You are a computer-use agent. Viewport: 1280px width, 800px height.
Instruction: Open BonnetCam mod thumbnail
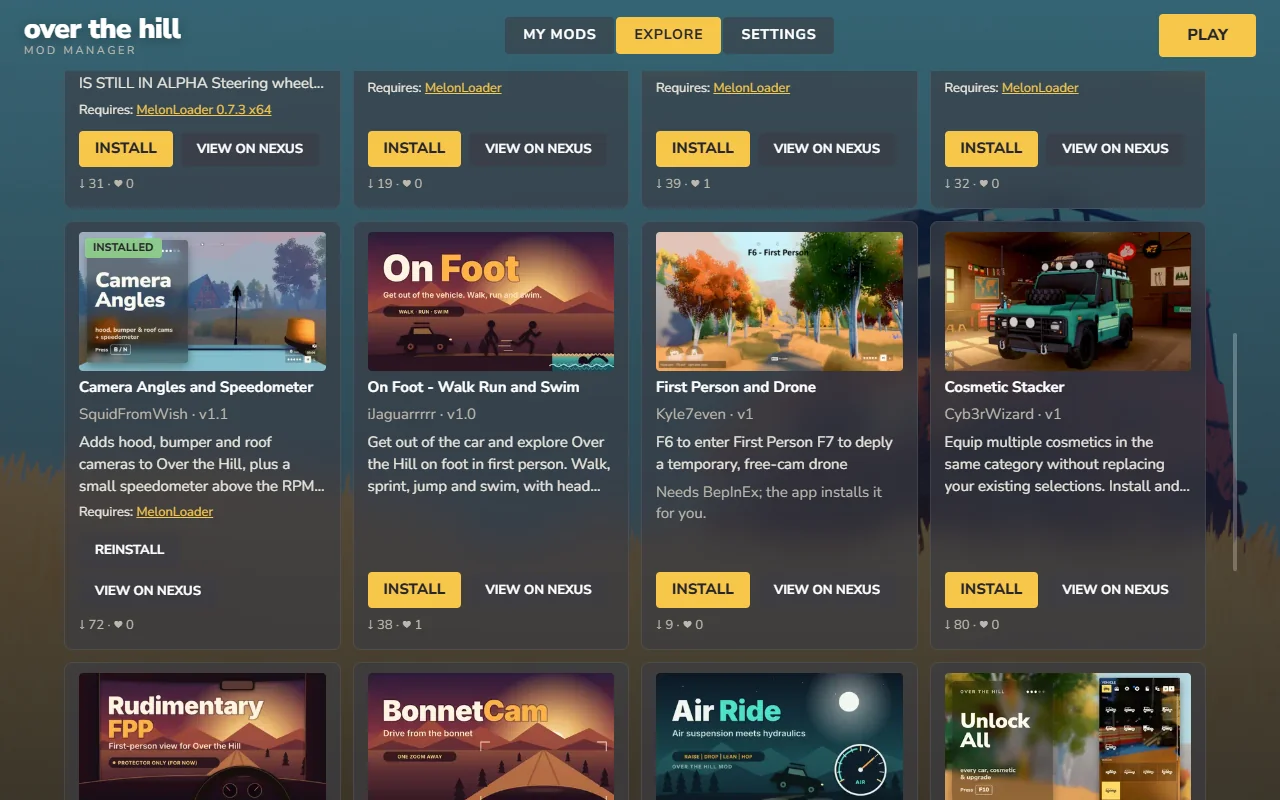[491, 737]
